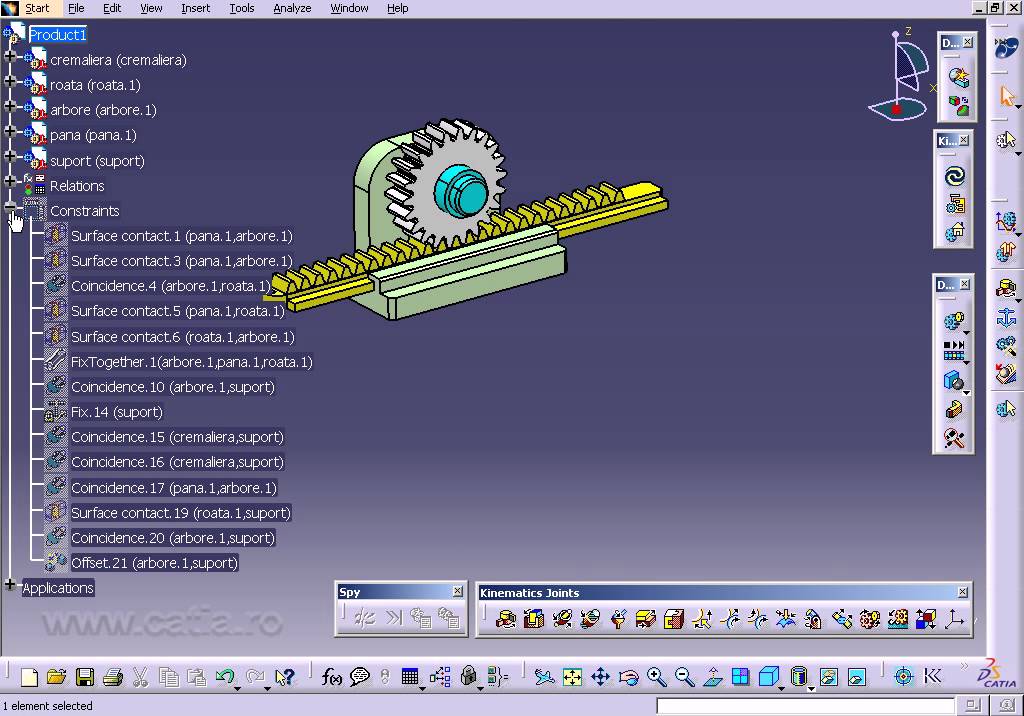Select the Universal Joint tool

pos(842,618)
